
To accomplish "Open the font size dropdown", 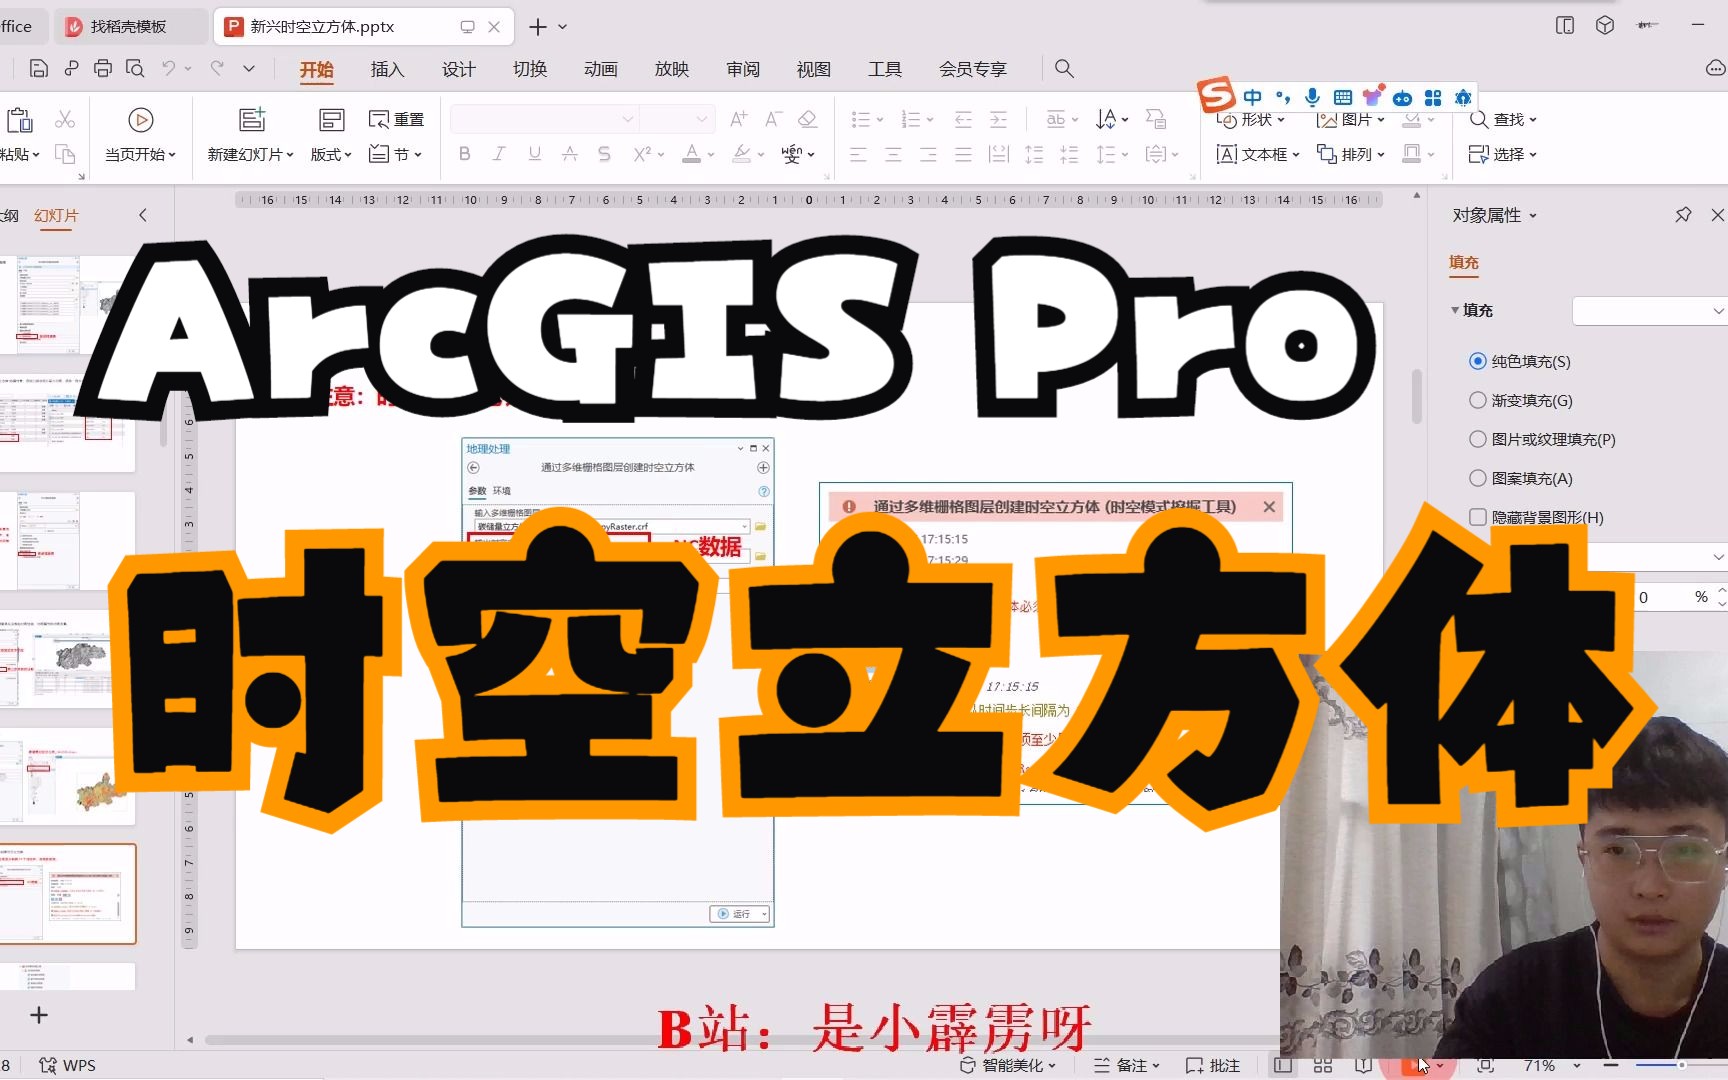I will tap(702, 119).
